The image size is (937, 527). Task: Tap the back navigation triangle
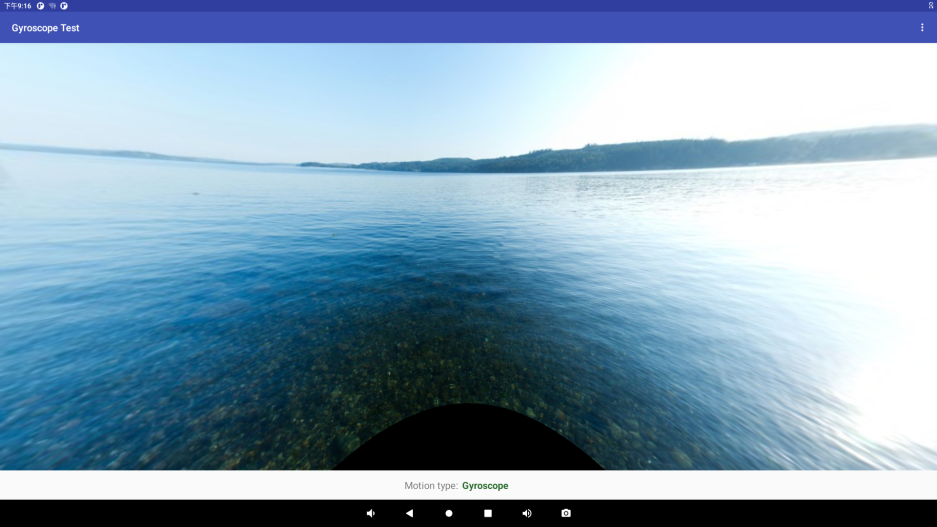pyautogui.click(x=409, y=513)
